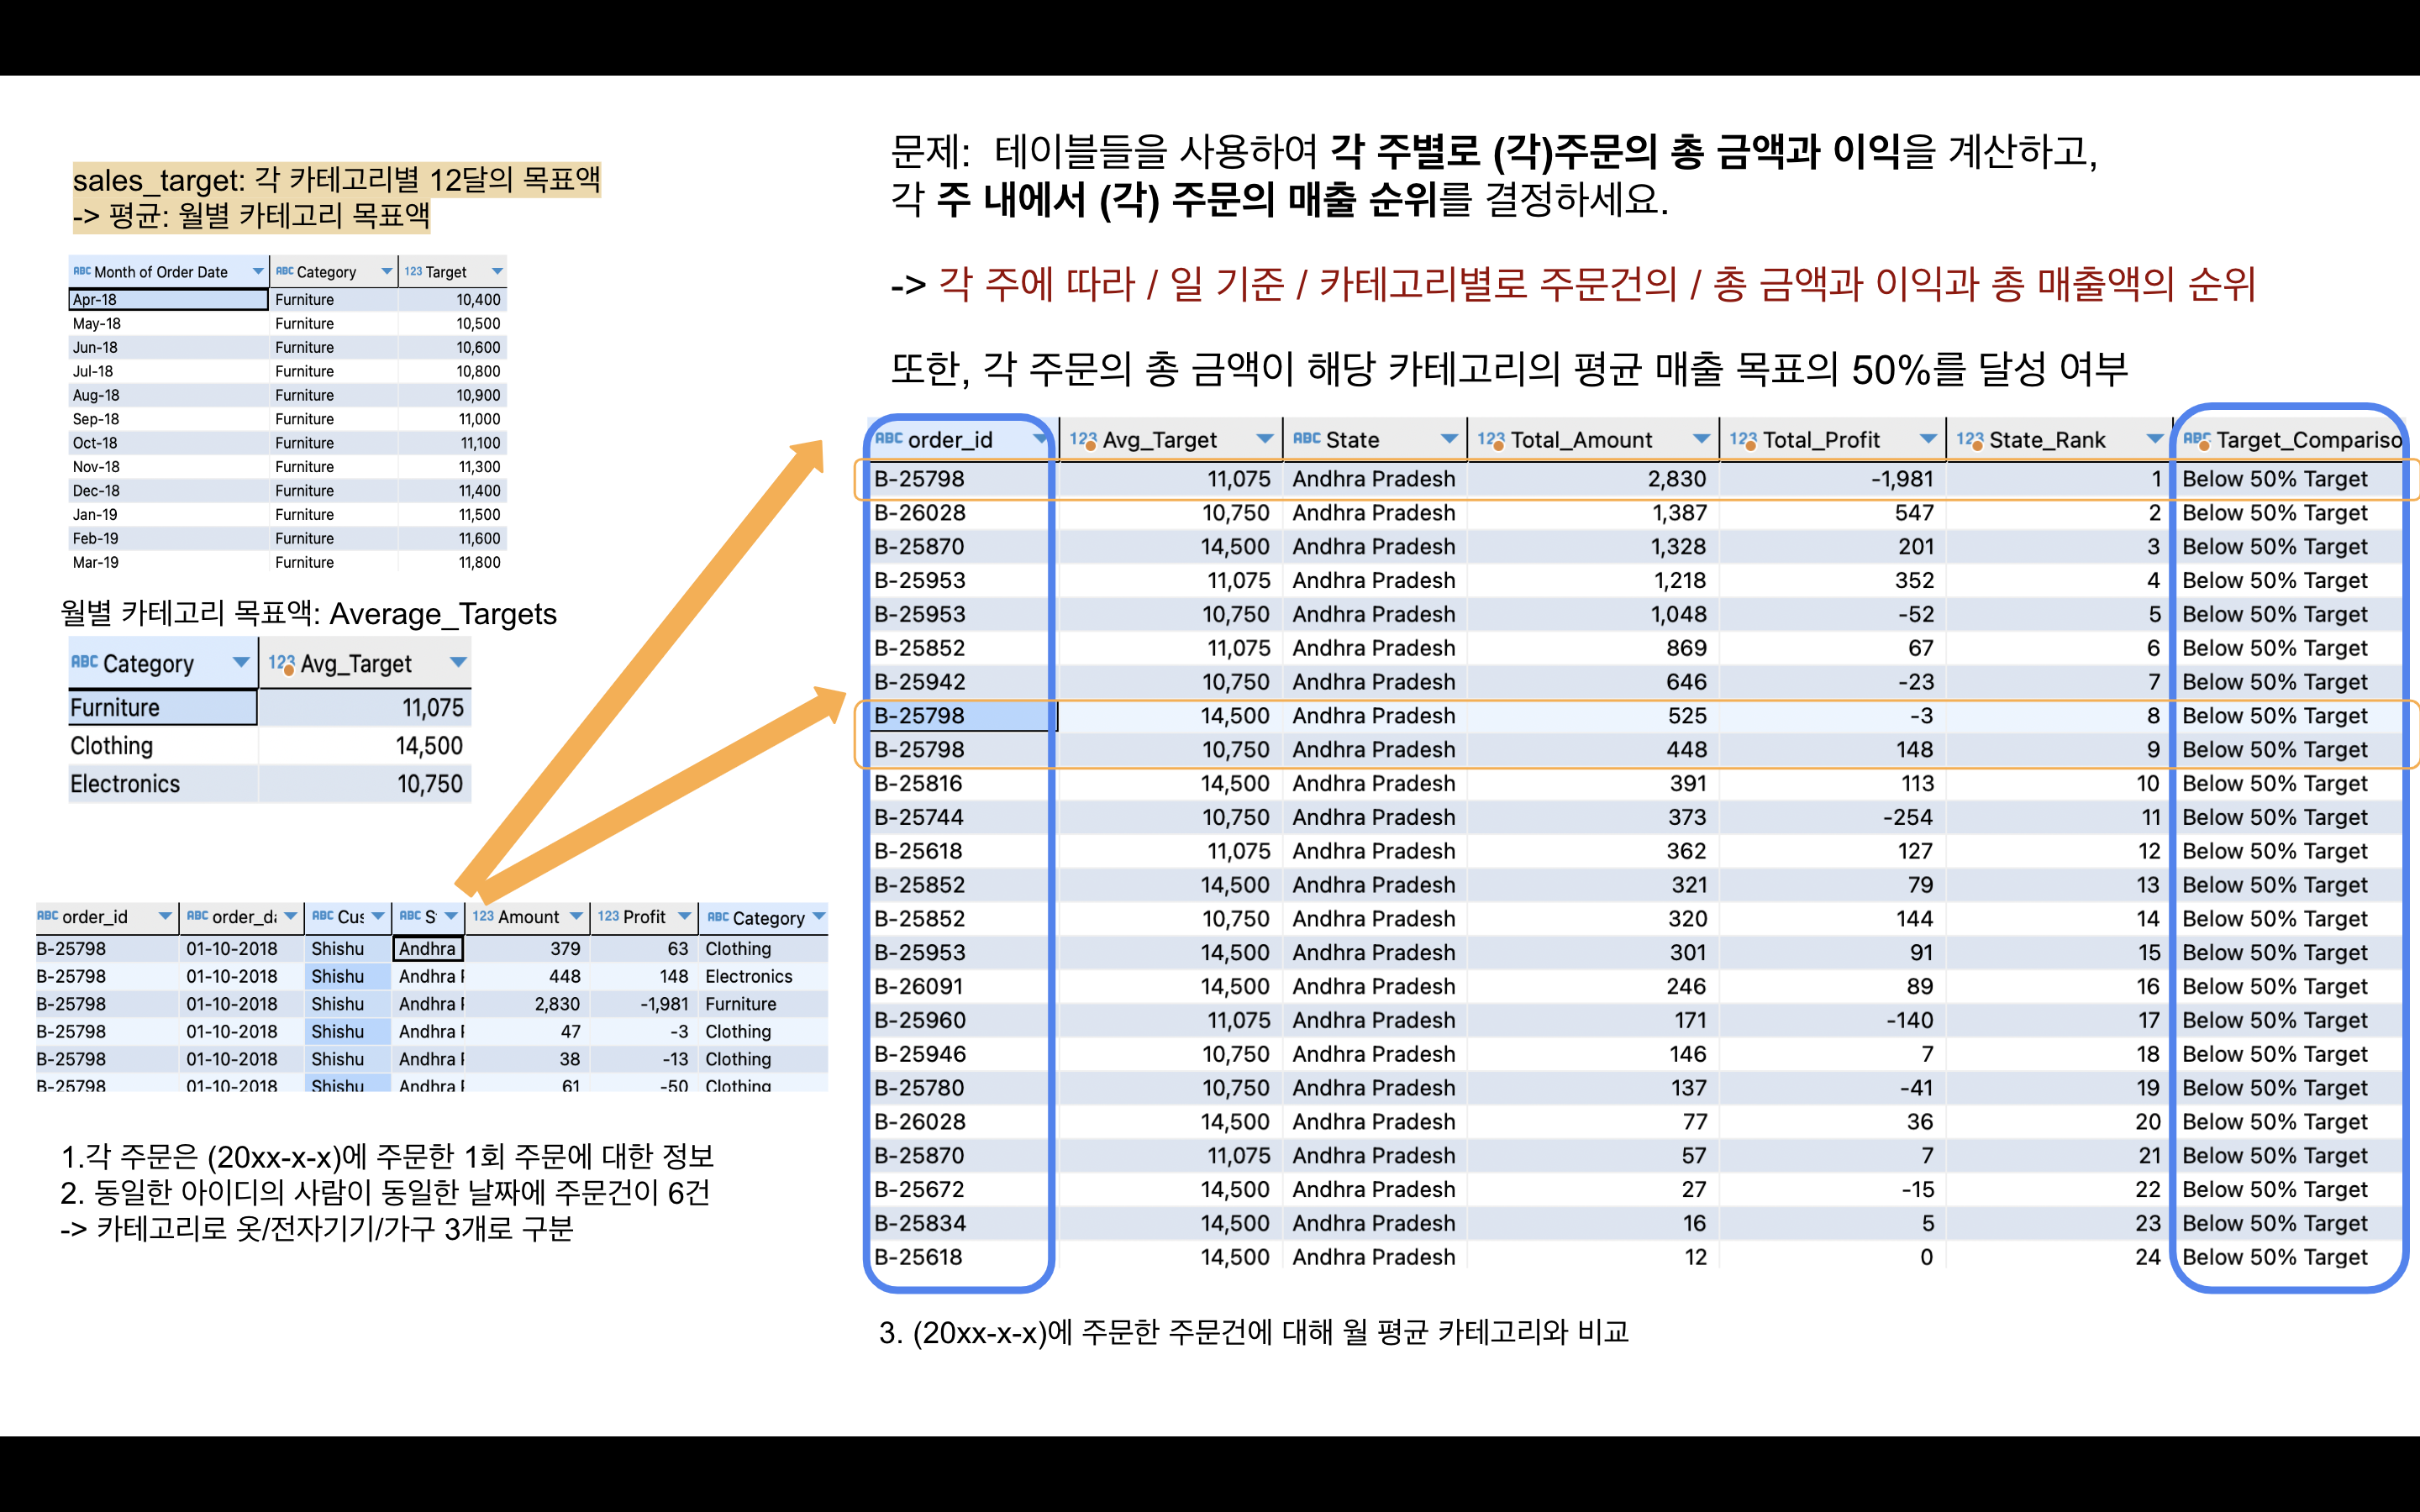This screenshot has height=1512, width=2420.
Task: Click the 123 icon beside Amount column header
Action: (x=483, y=916)
